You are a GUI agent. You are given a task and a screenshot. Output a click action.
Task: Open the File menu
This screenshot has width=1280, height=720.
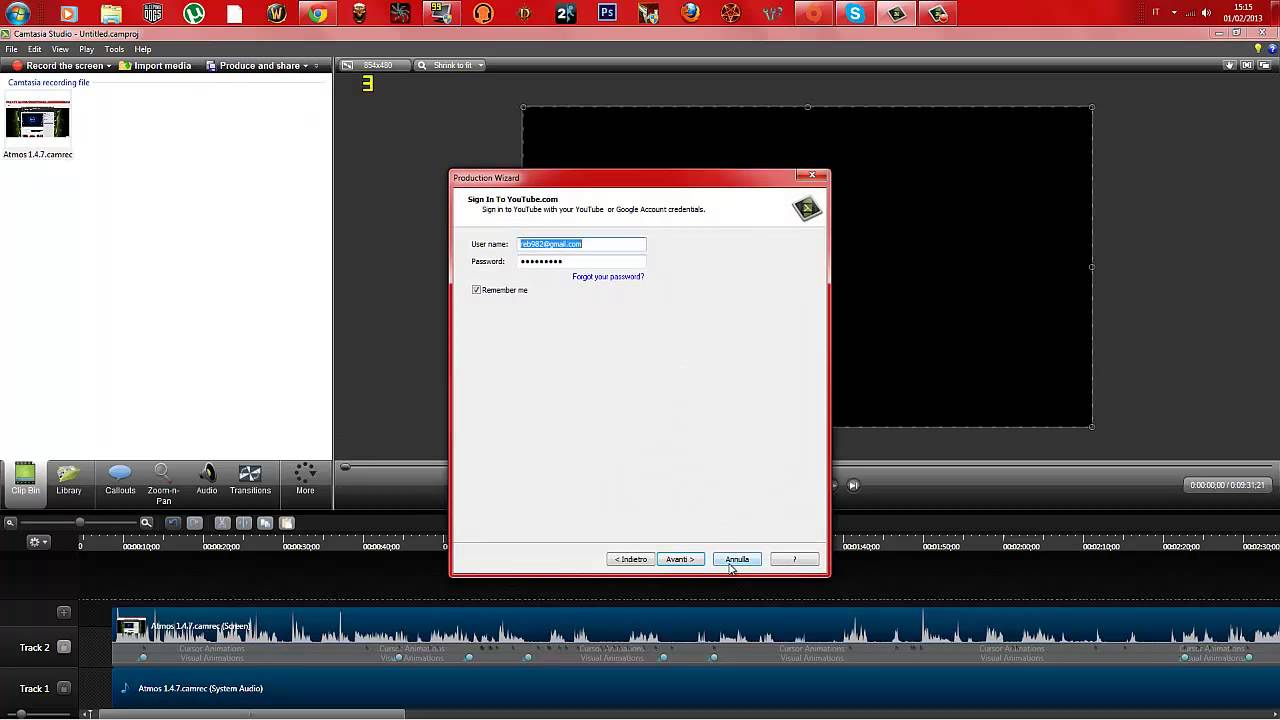click(11, 49)
